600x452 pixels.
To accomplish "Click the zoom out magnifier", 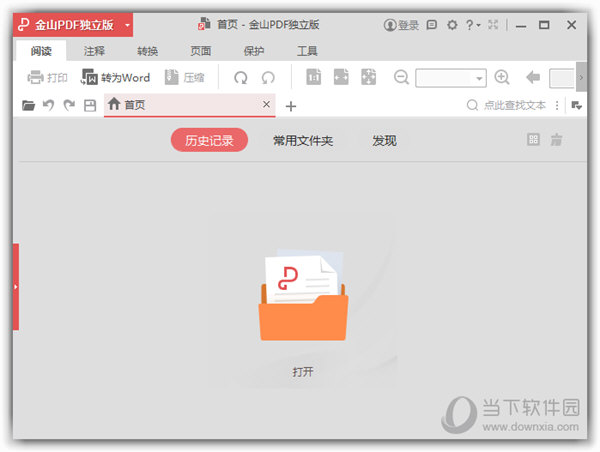I will pyautogui.click(x=401, y=77).
